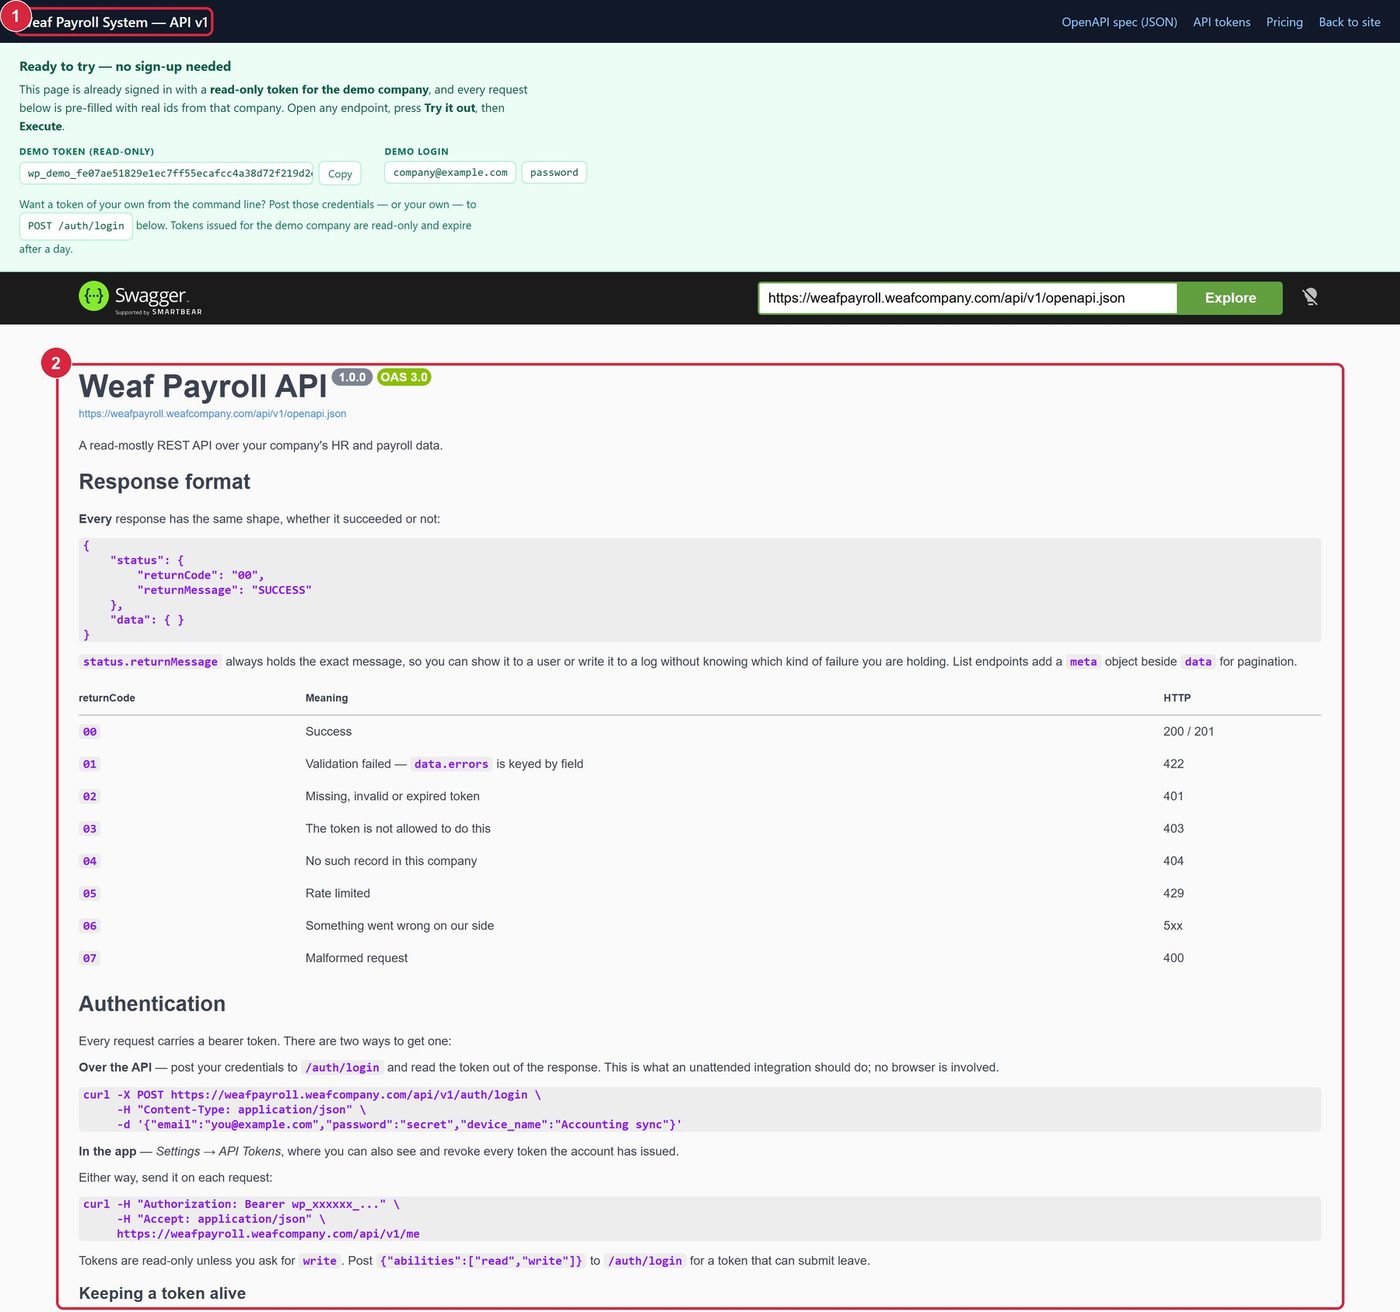This screenshot has width=1400, height=1312.
Task: Select the company@example.com demo login value
Action: tap(450, 173)
